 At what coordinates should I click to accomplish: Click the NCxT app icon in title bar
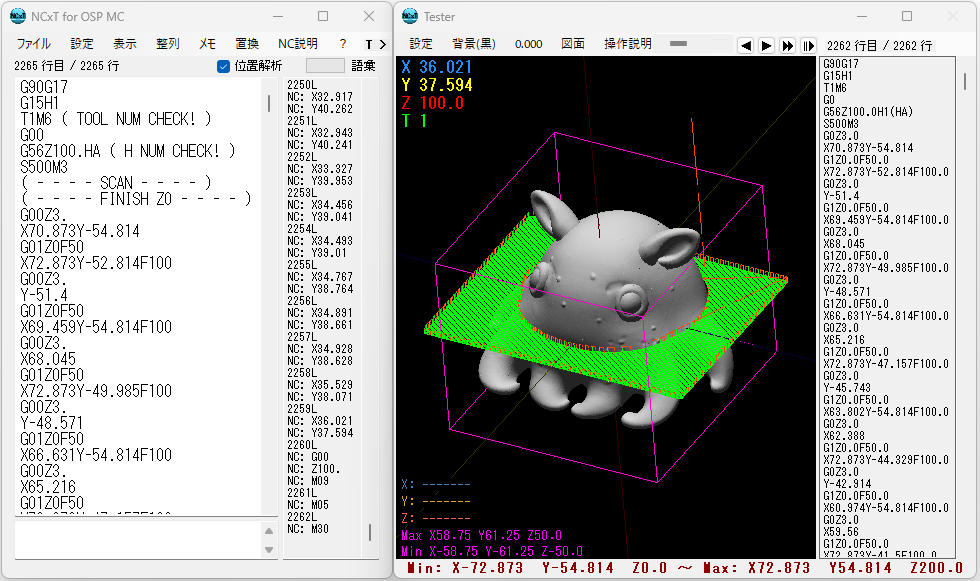coord(18,16)
